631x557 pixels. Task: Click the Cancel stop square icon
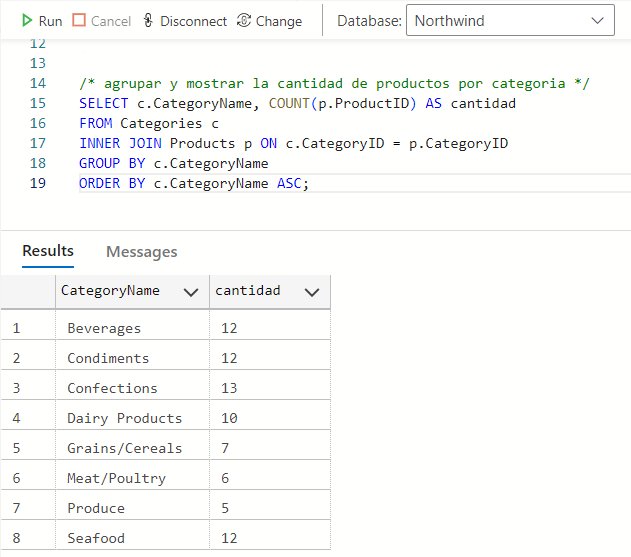pyautogui.click(x=79, y=21)
